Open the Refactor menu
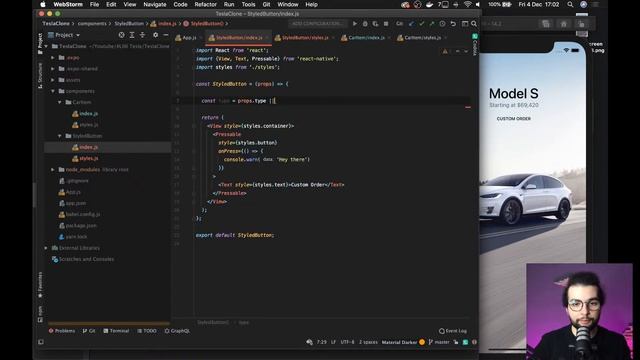640x360 pixels. pos(205,4)
